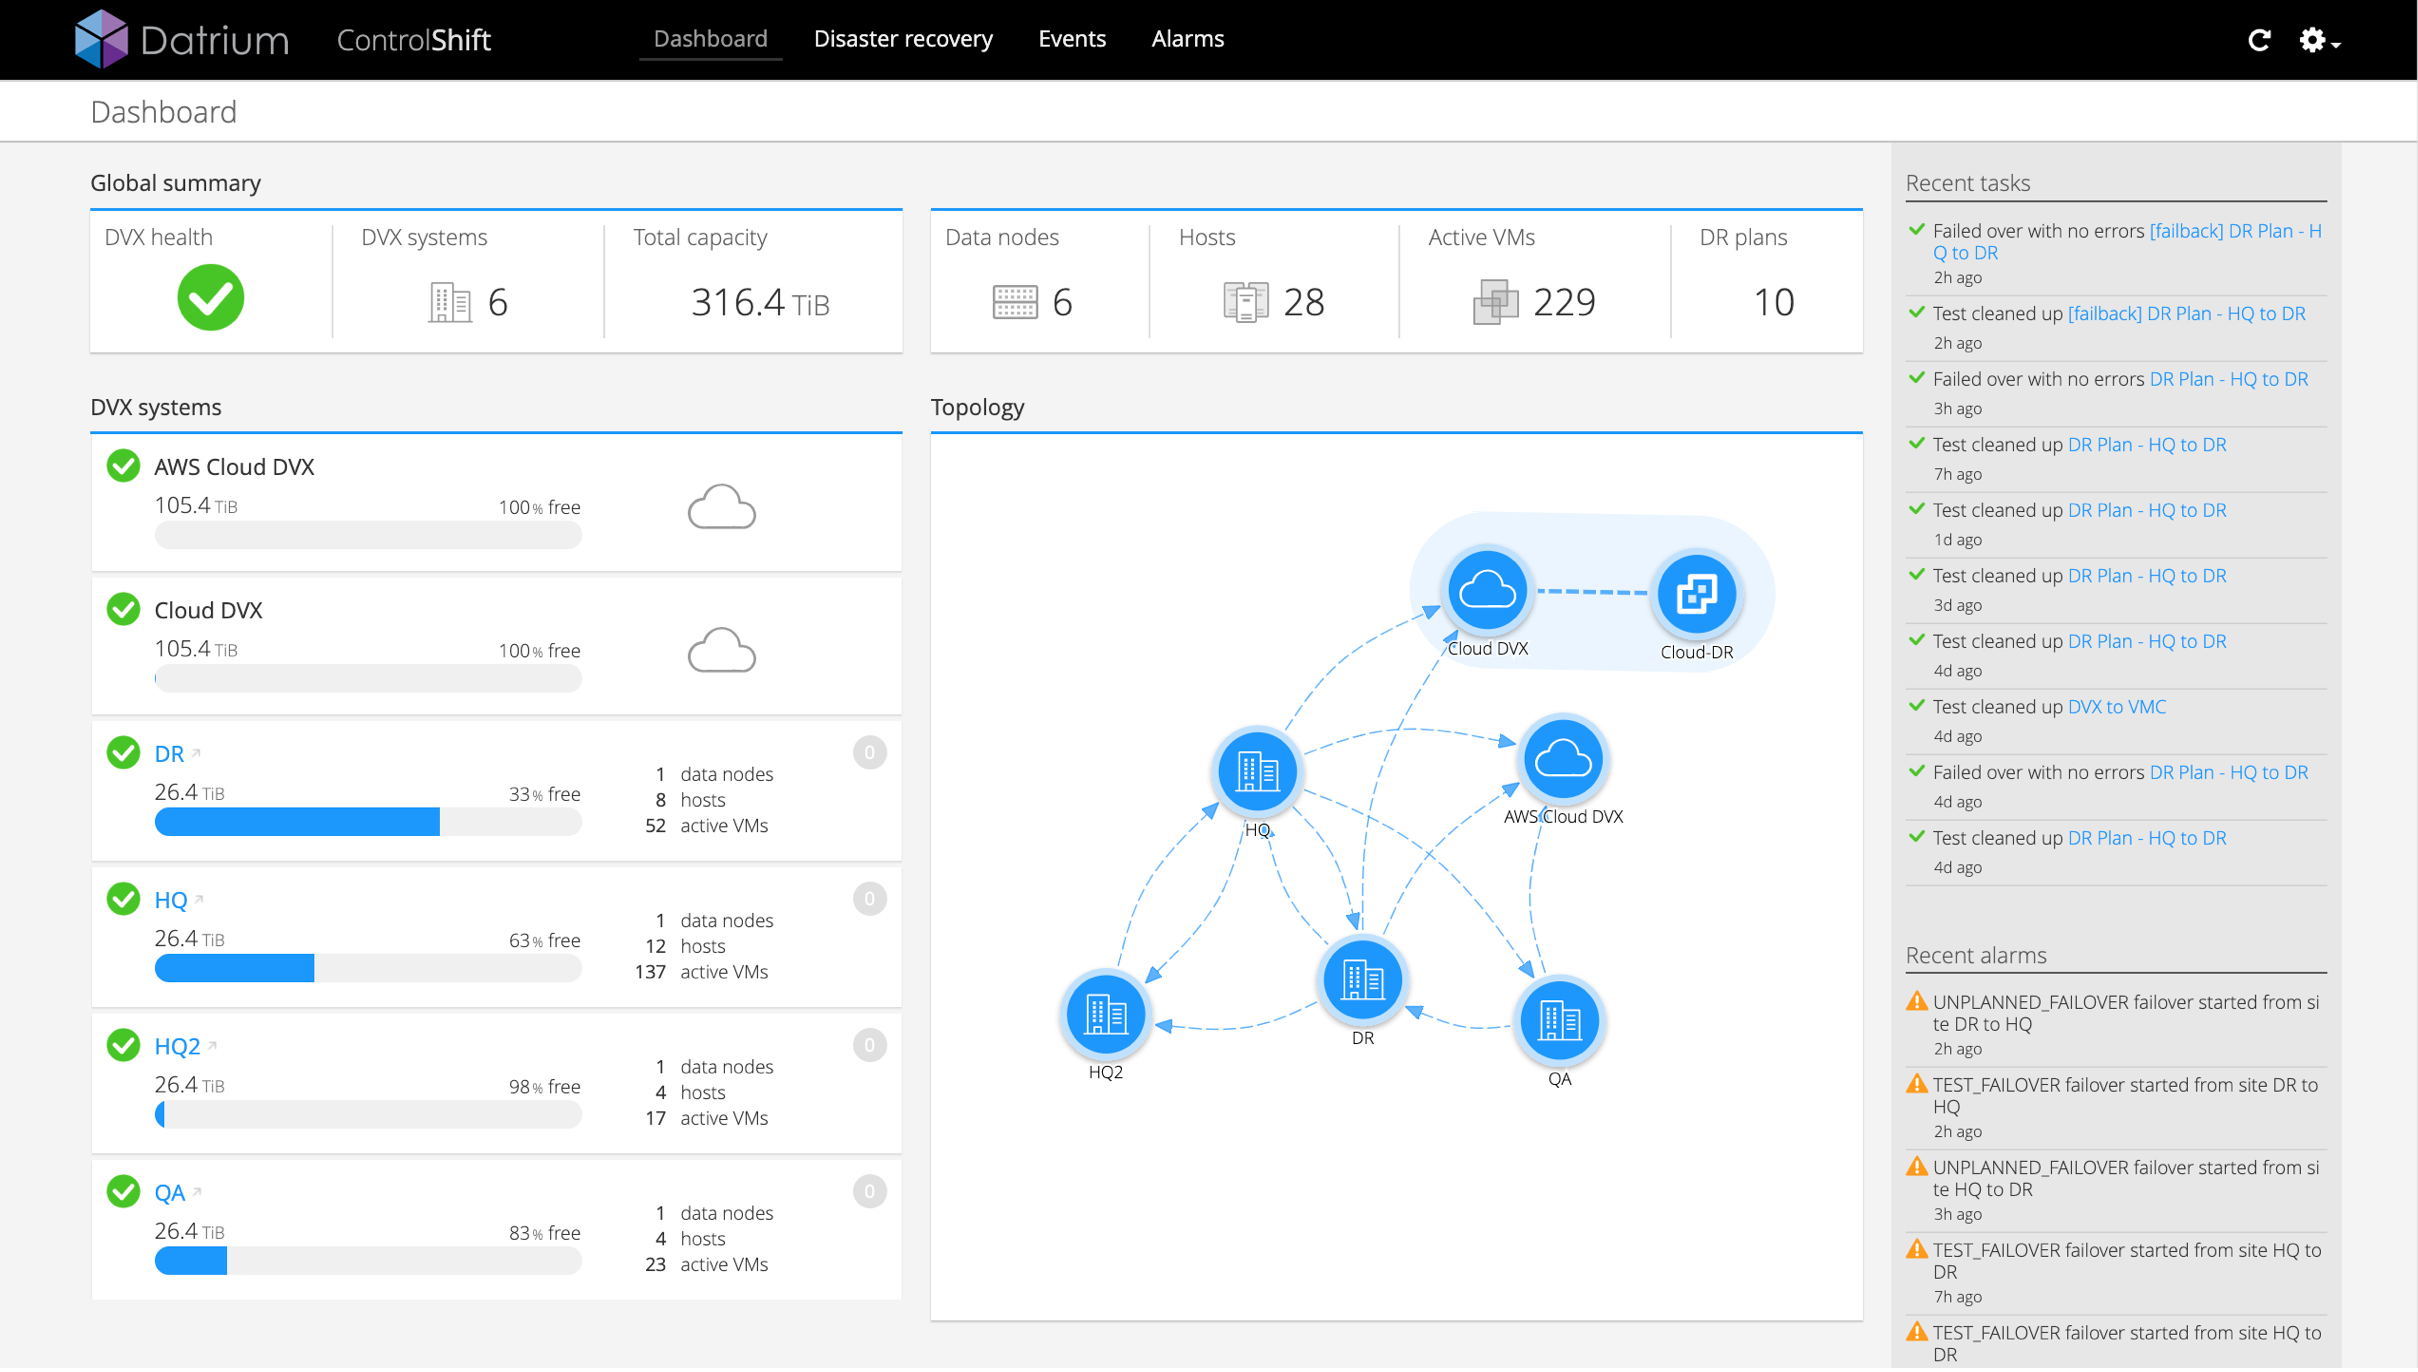Click the '52 active VMs' text in DR row
The width and height of the screenshot is (2418, 1372).
pyautogui.click(x=706, y=826)
